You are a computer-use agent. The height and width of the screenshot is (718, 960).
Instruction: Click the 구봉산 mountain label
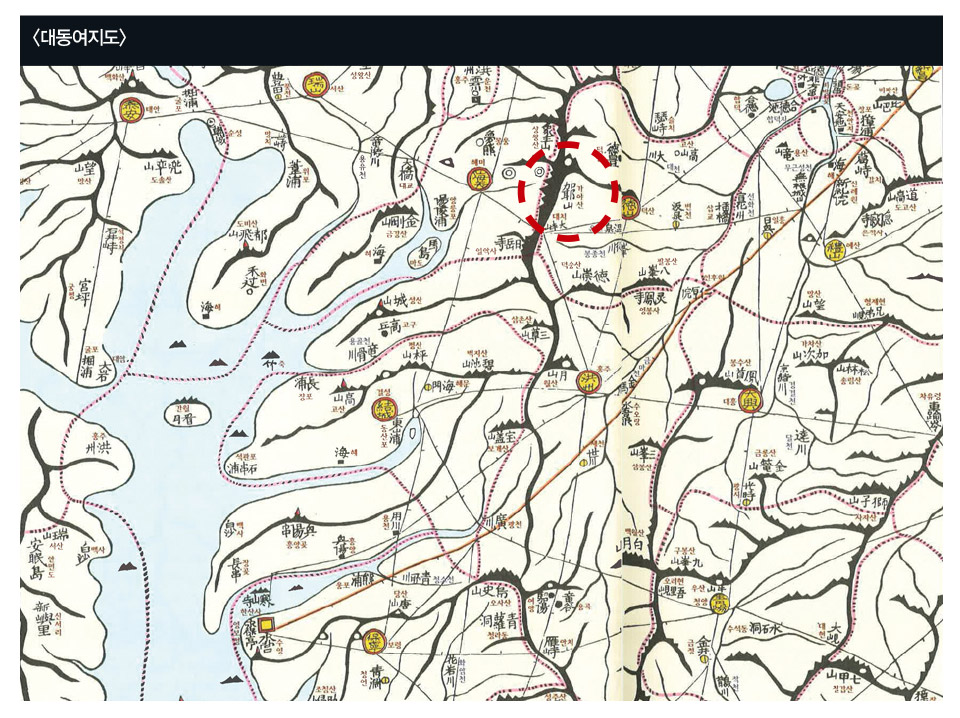tap(684, 549)
